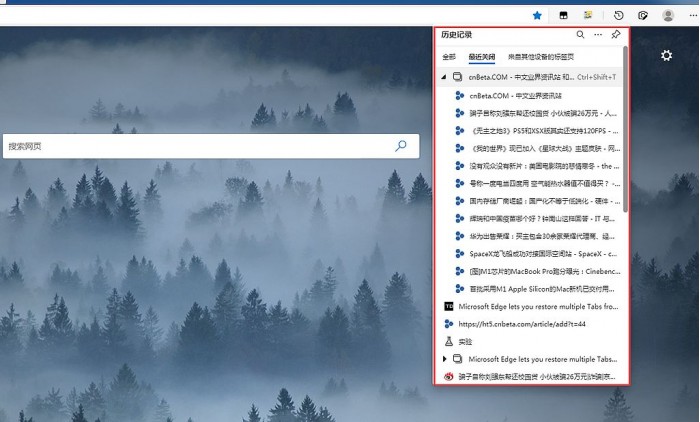The image size is (700, 422).
Task: Open the History clock icon in toolbar
Action: [x=619, y=15]
